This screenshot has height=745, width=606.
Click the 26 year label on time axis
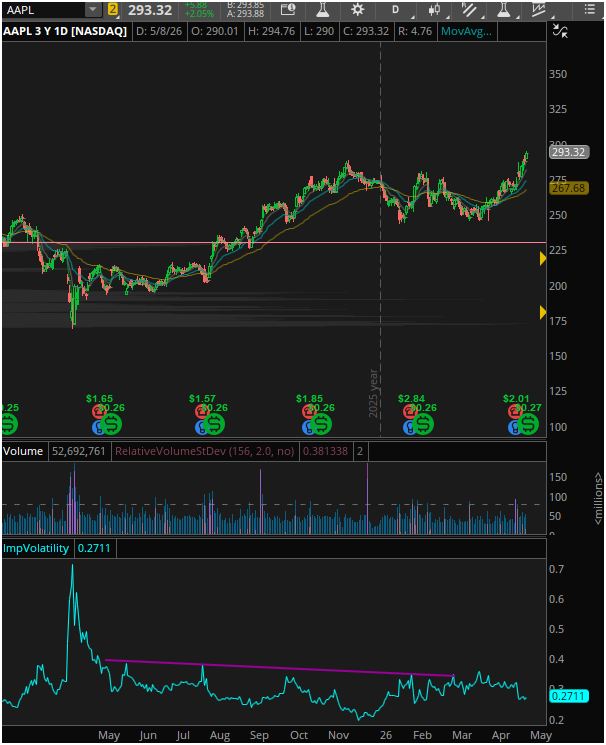click(x=386, y=735)
